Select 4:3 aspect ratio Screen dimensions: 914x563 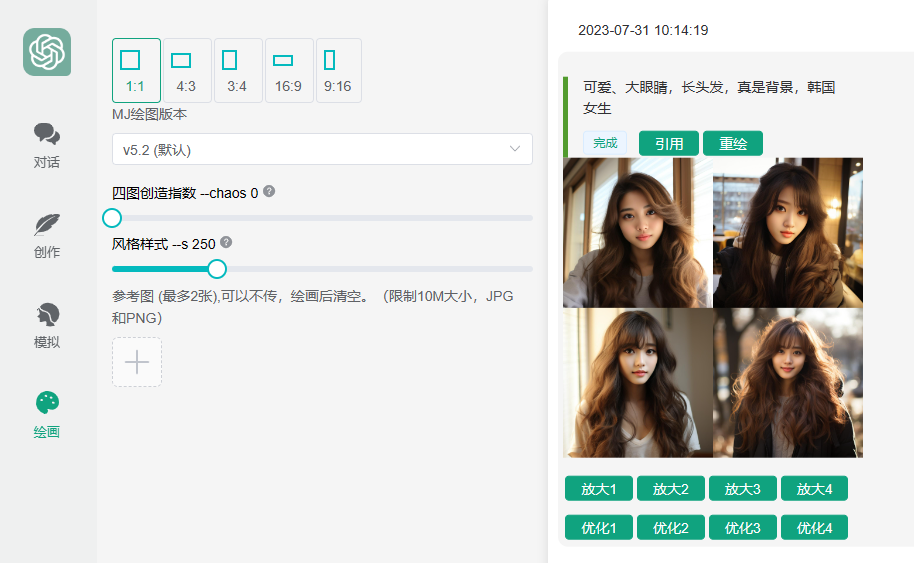click(187, 71)
